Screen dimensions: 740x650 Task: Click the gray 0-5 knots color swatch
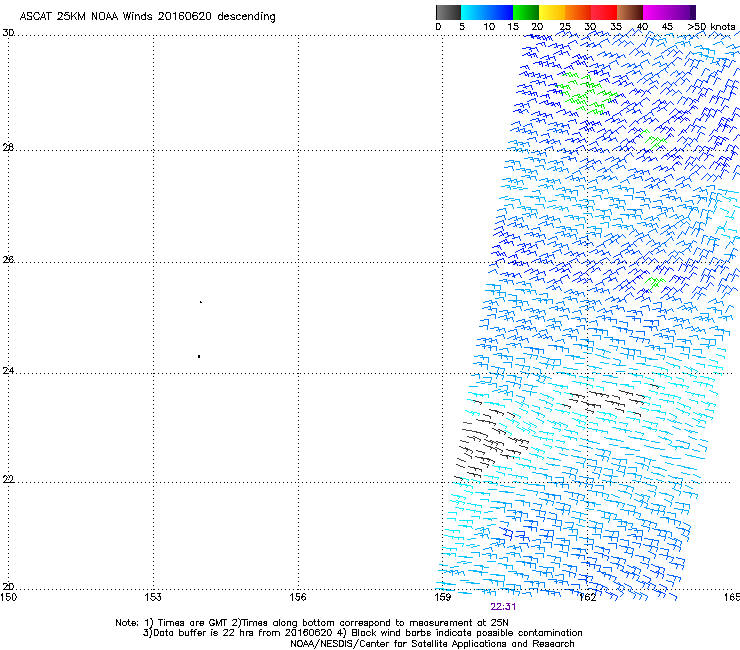(448, 12)
